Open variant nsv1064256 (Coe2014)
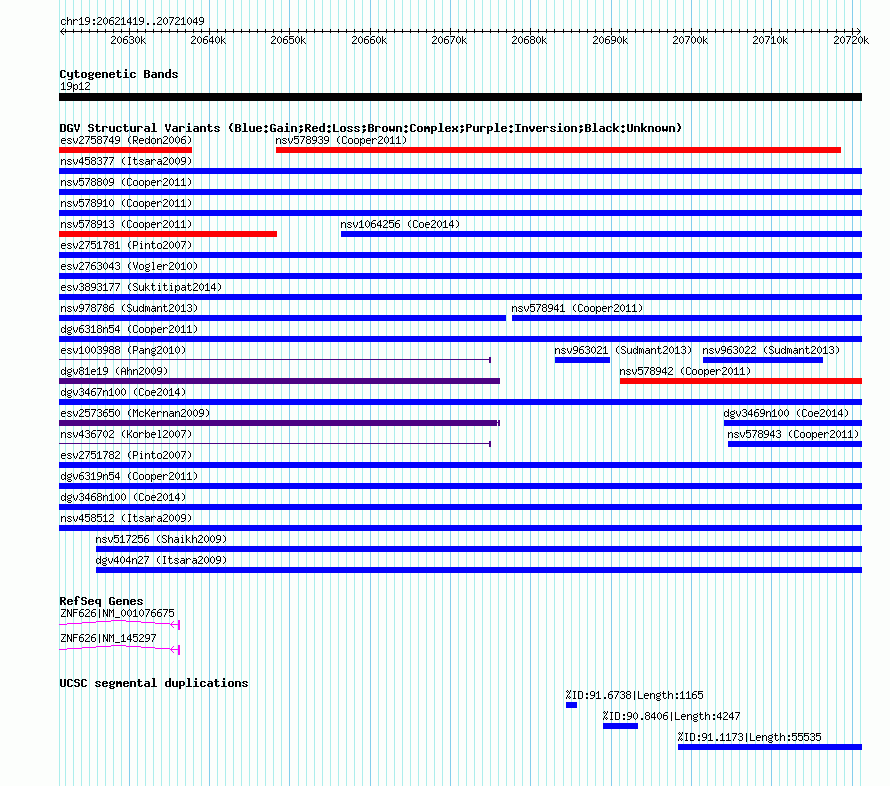 pyautogui.click(x=400, y=224)
